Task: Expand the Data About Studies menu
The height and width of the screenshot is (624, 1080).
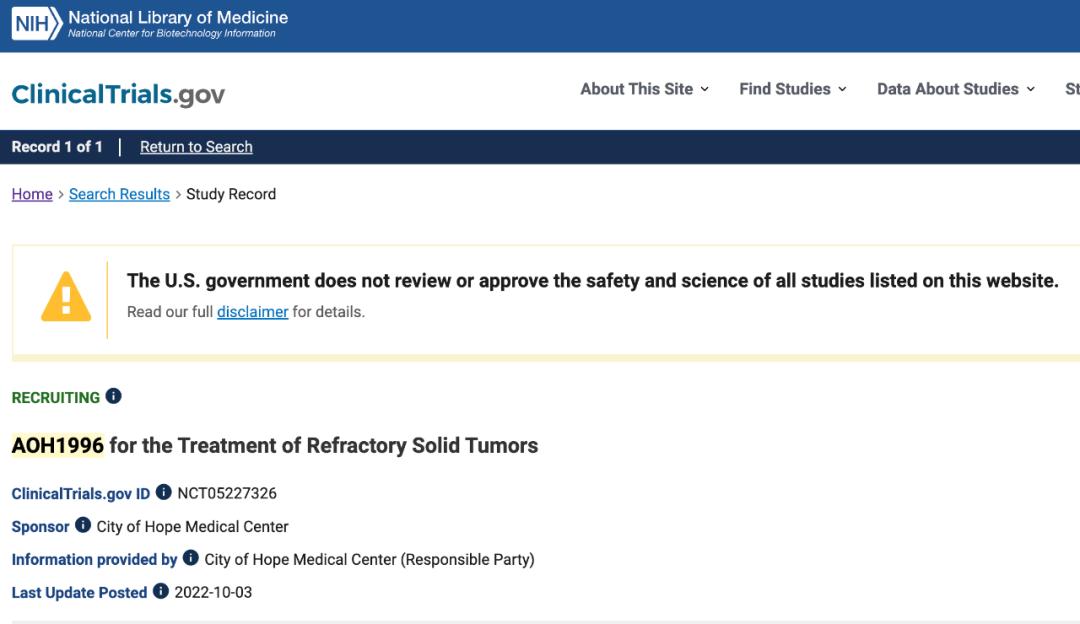Action: [956, 89]
